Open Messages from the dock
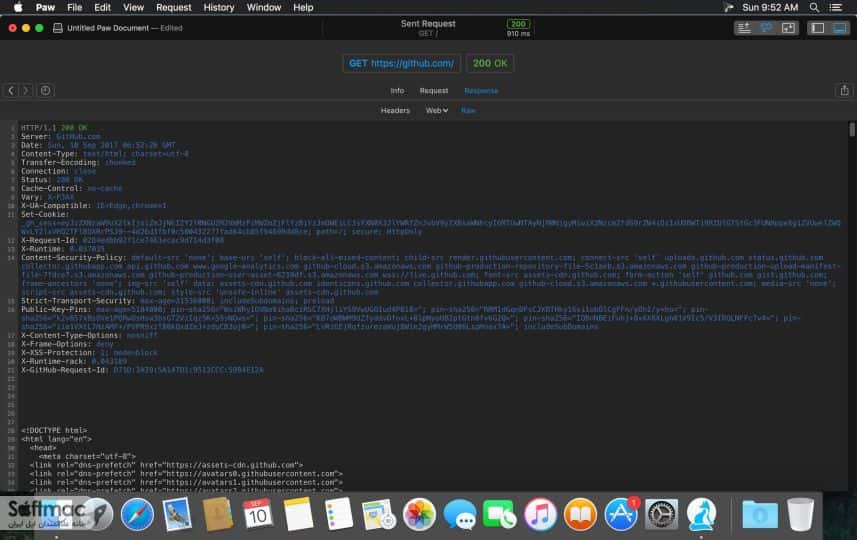Viewport: 857px width, 540px height. coord(460,514)
